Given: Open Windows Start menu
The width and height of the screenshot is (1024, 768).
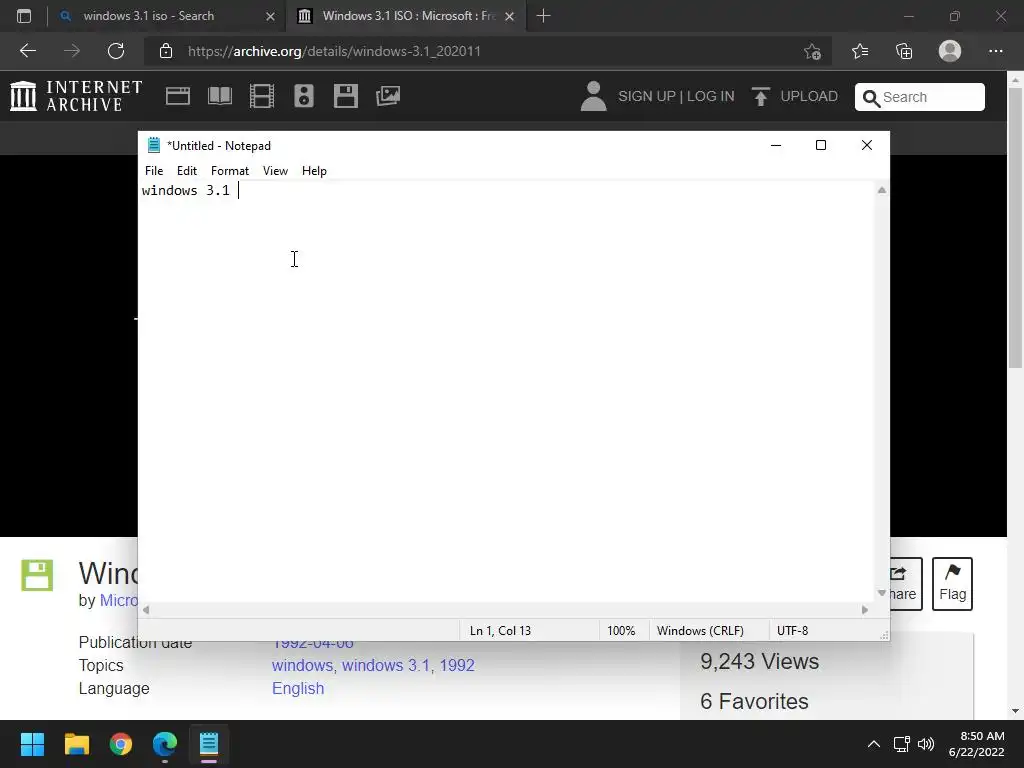Looking at the screenshot, I should coord(32,744).
